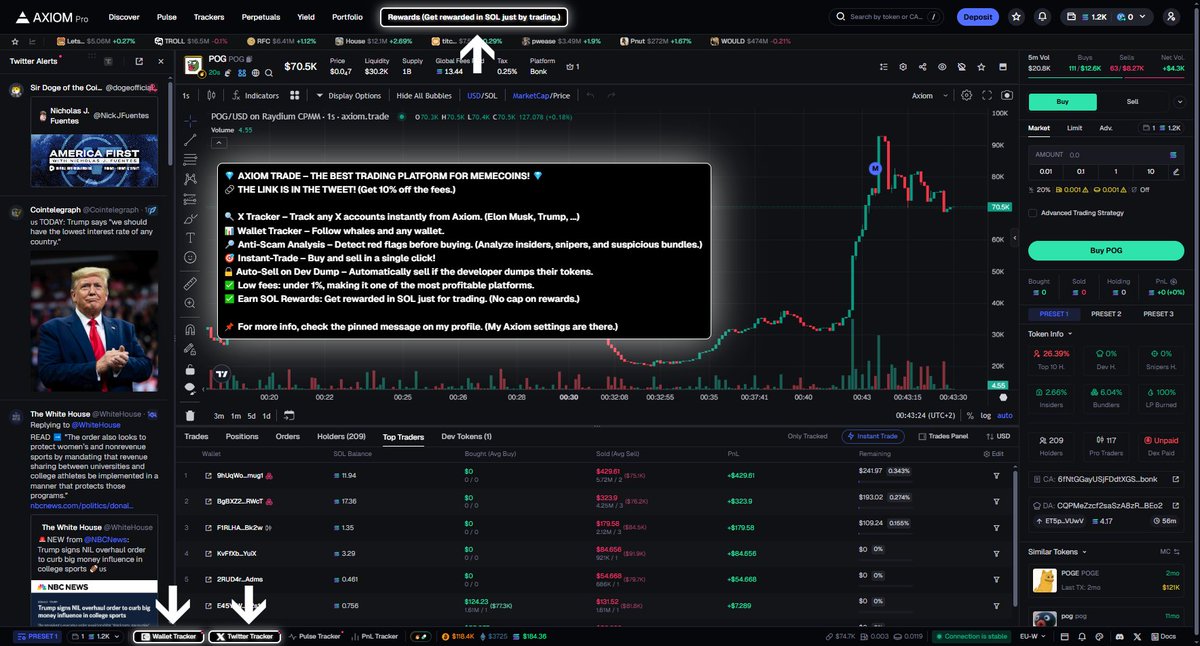This screenshot has width=1200, height=646.
Task: Open the Discover menu
Action: 124,17
